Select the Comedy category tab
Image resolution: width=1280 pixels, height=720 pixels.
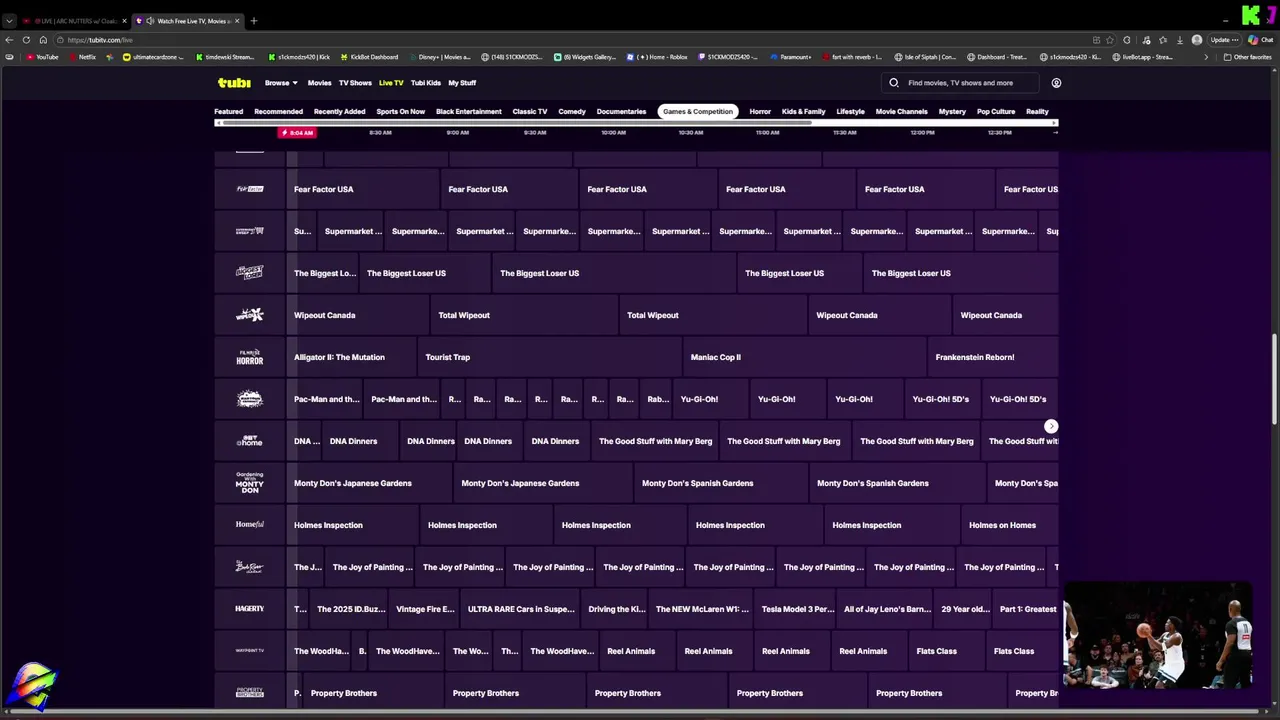tap(572, 111)
